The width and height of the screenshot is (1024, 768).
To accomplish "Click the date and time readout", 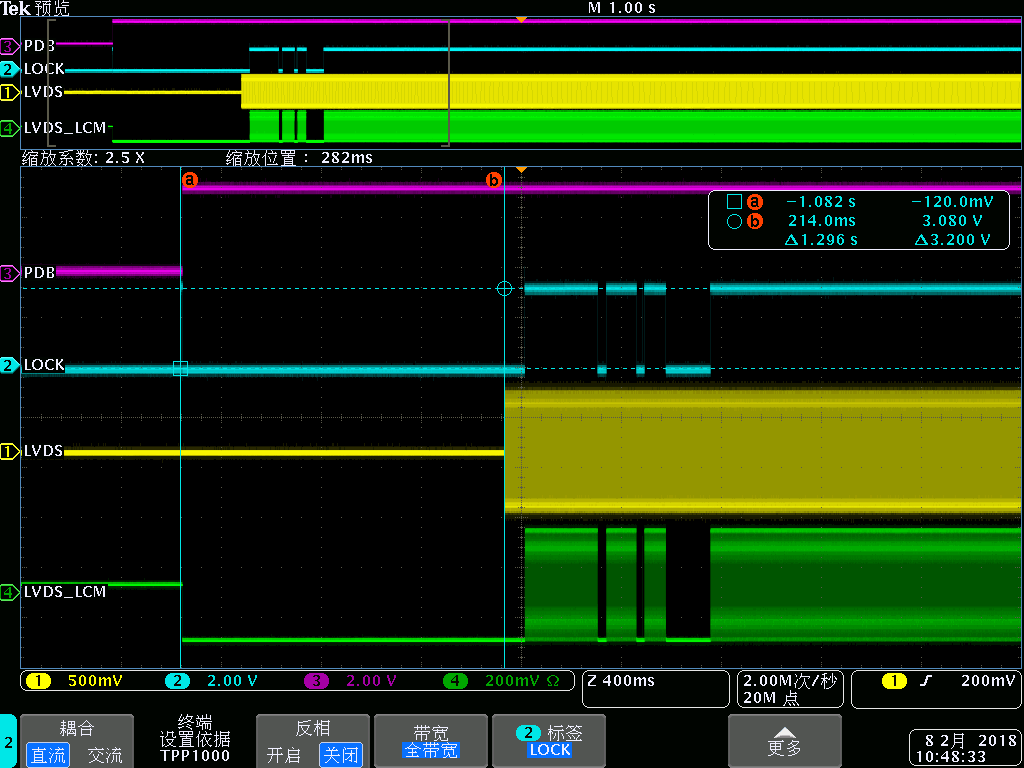I will point(965,749).
